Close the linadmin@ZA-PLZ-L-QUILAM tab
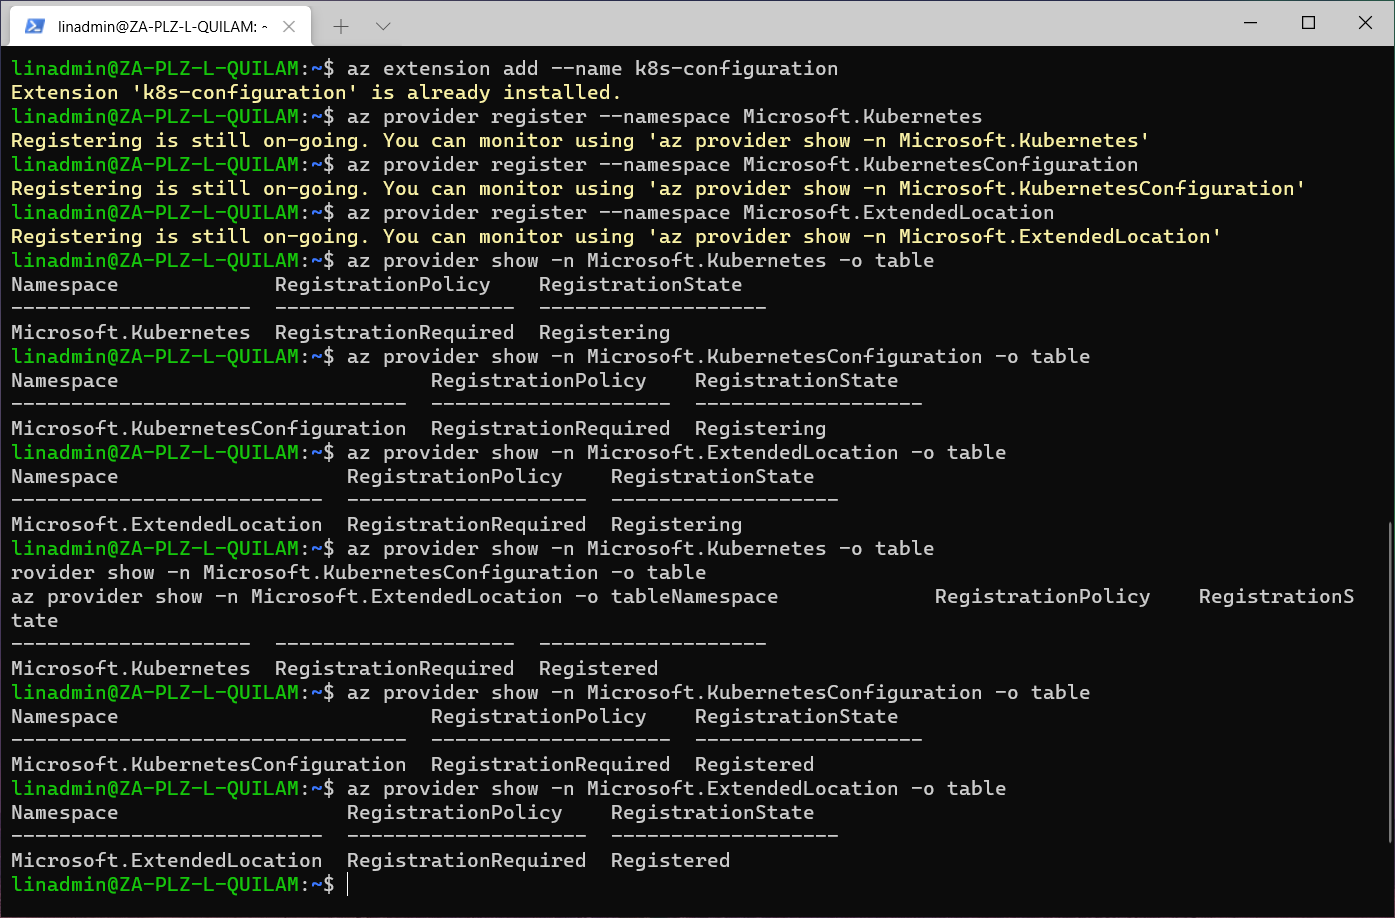Image resolution: width=1395 pixels, height=918 pixels. (x=289, y=26)
